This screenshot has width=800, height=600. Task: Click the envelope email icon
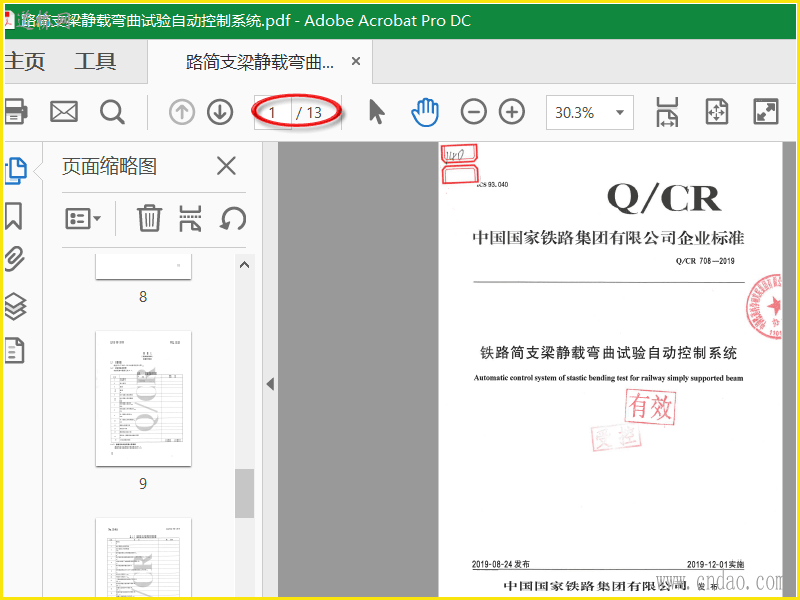click(x=64, y=112)
